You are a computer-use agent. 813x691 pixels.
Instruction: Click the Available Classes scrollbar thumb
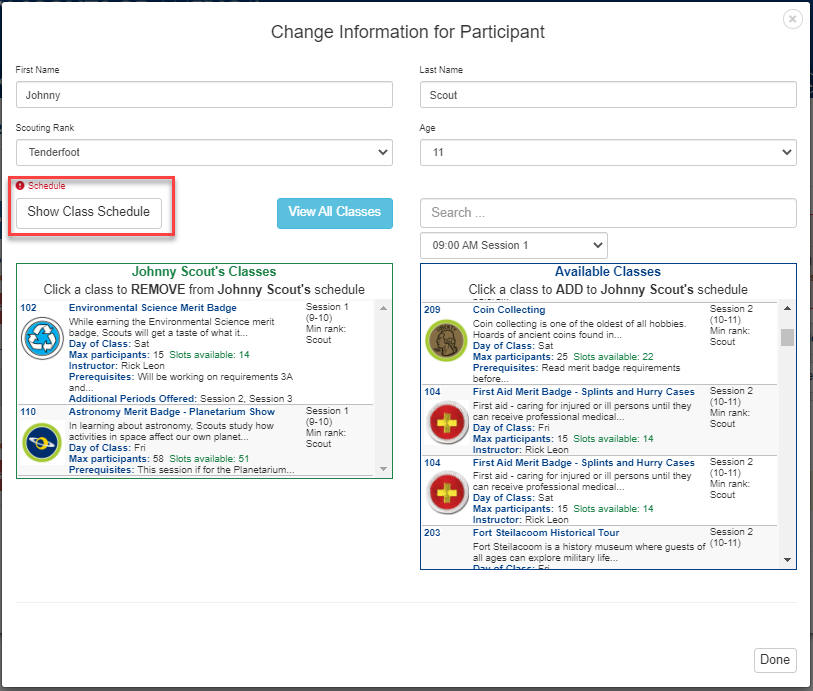click(x=787, y=337)
